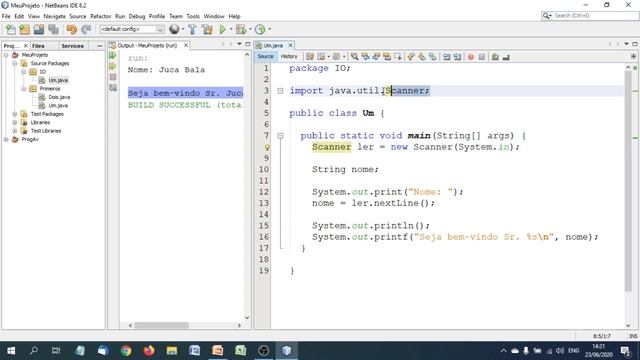Open the Run Project dropdown arrow
The width and height of the screenshot is (640, 360).
231,29
